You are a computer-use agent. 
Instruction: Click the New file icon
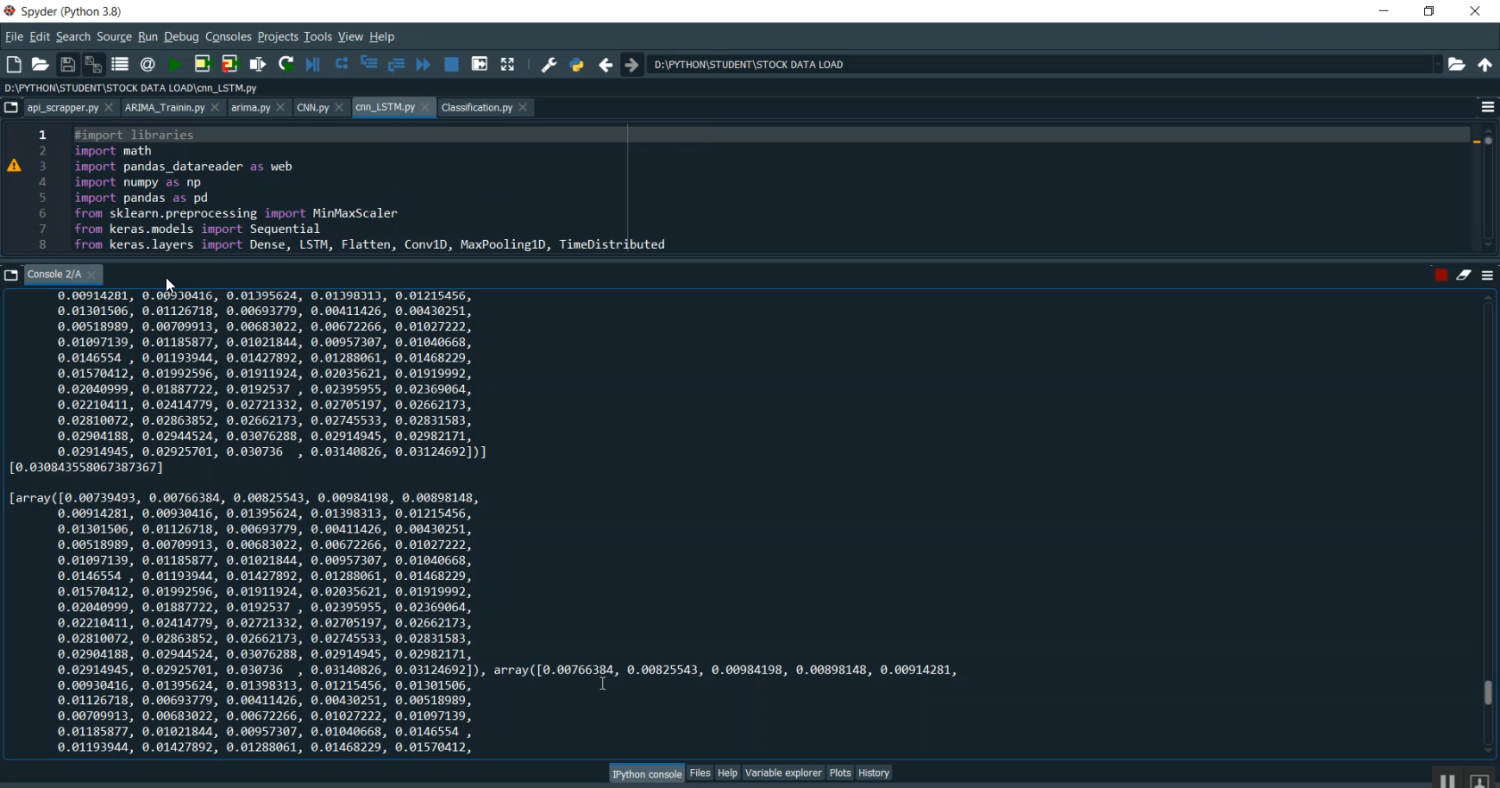14,64
